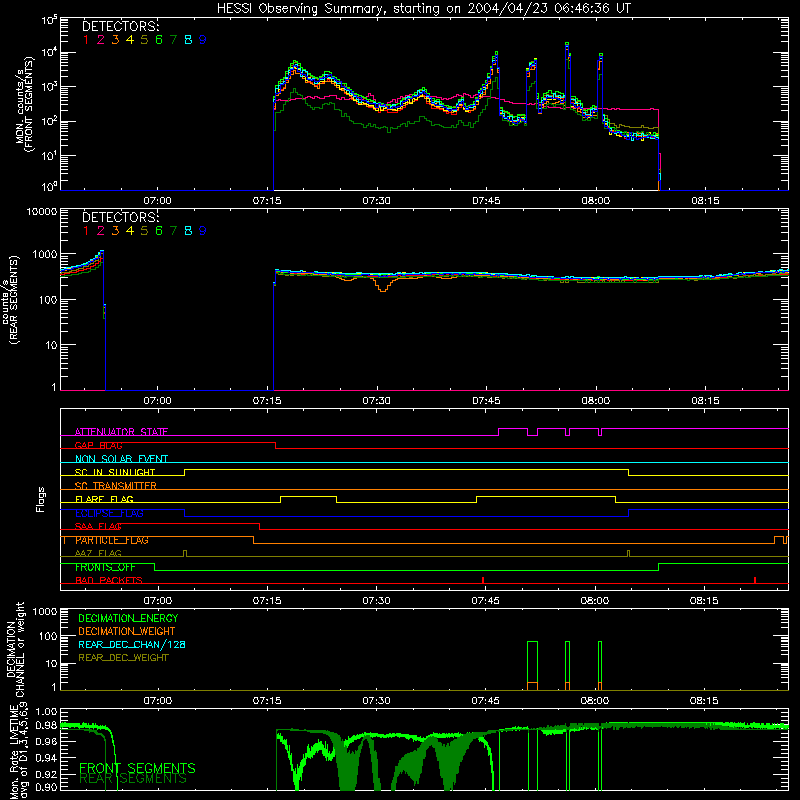Image resolution: width=800 pixels, height=800 pixels.
Task: Select detector 5 in front segments legend
Action: [144, 39]
